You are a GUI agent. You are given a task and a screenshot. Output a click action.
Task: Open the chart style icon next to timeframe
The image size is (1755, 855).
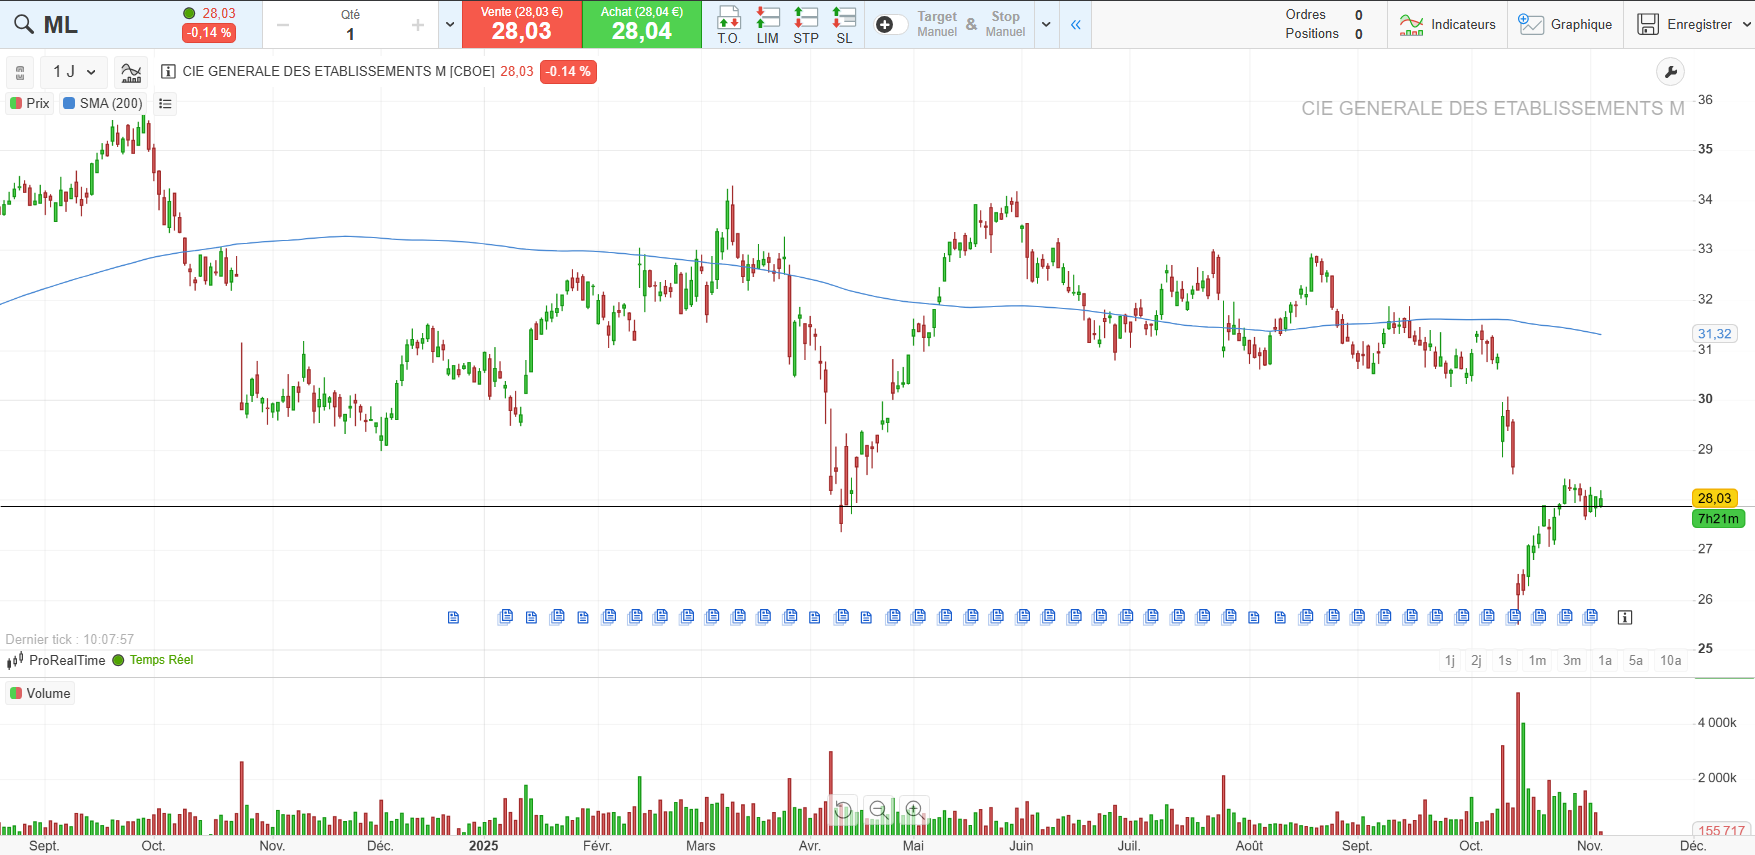131,72
